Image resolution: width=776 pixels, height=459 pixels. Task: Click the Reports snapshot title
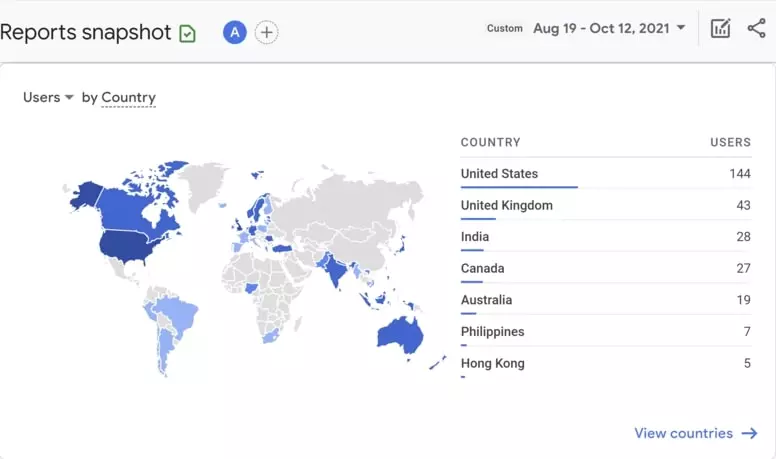[x=86, y=33]
